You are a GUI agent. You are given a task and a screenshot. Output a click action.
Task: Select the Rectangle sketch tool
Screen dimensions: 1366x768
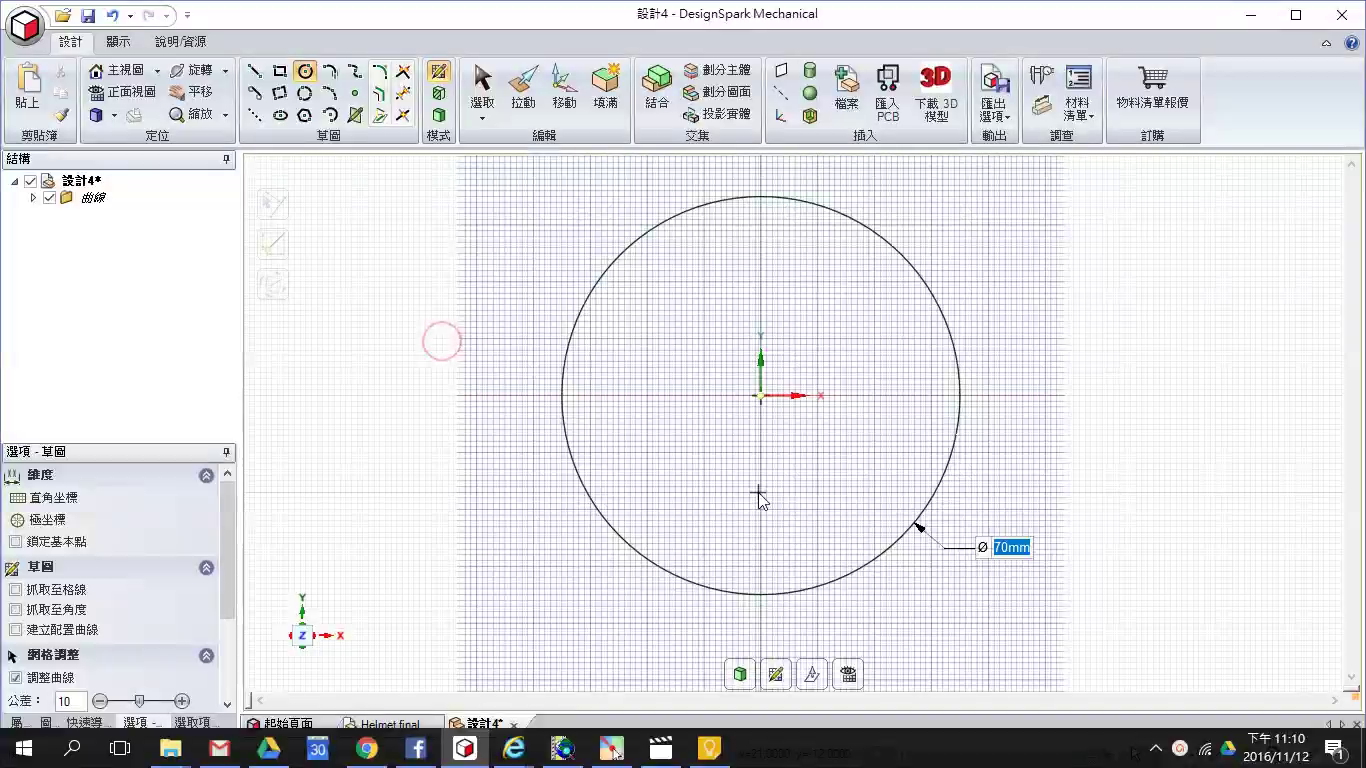click(280, 71)
